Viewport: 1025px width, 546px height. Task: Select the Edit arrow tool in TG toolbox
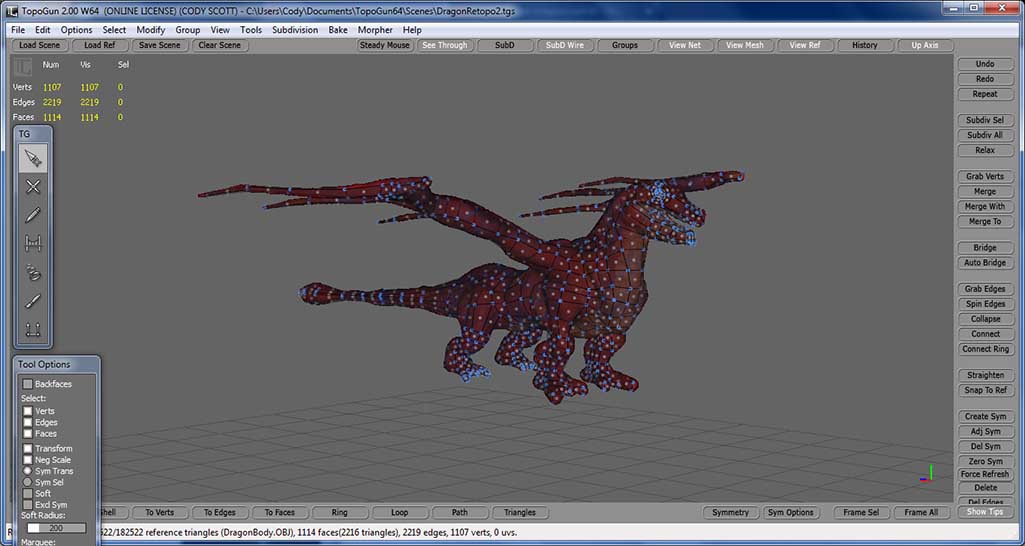[x=33, y=158]
